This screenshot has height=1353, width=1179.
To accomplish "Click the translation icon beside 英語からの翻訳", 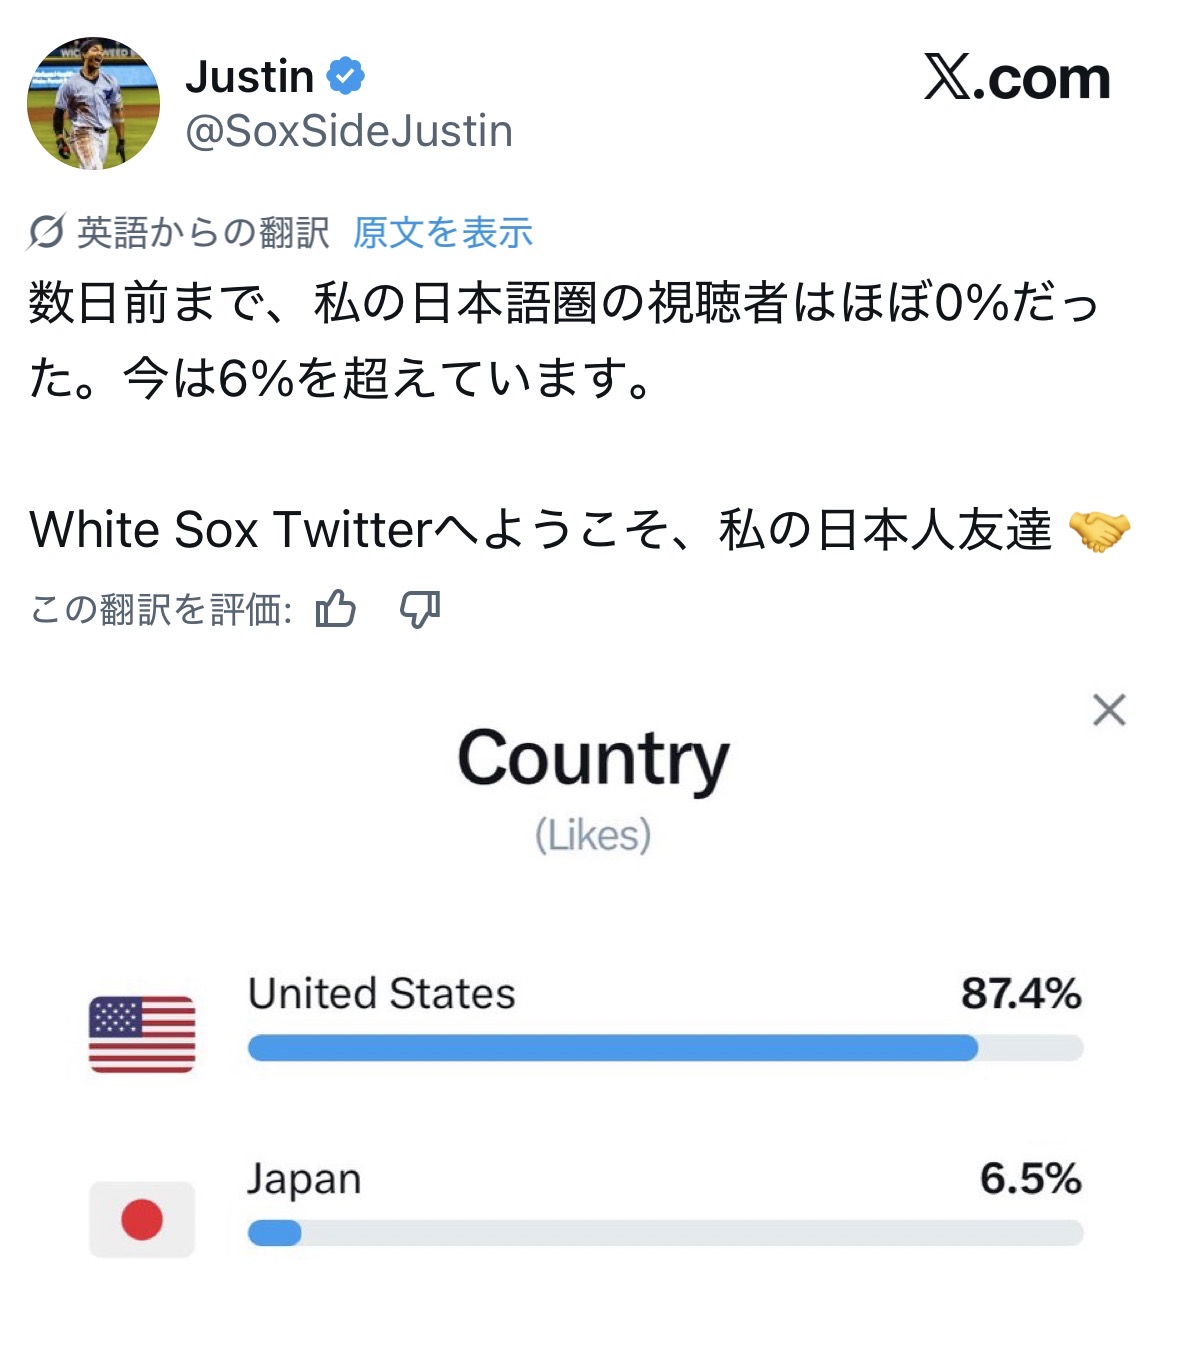I will [x=46, y=232].
